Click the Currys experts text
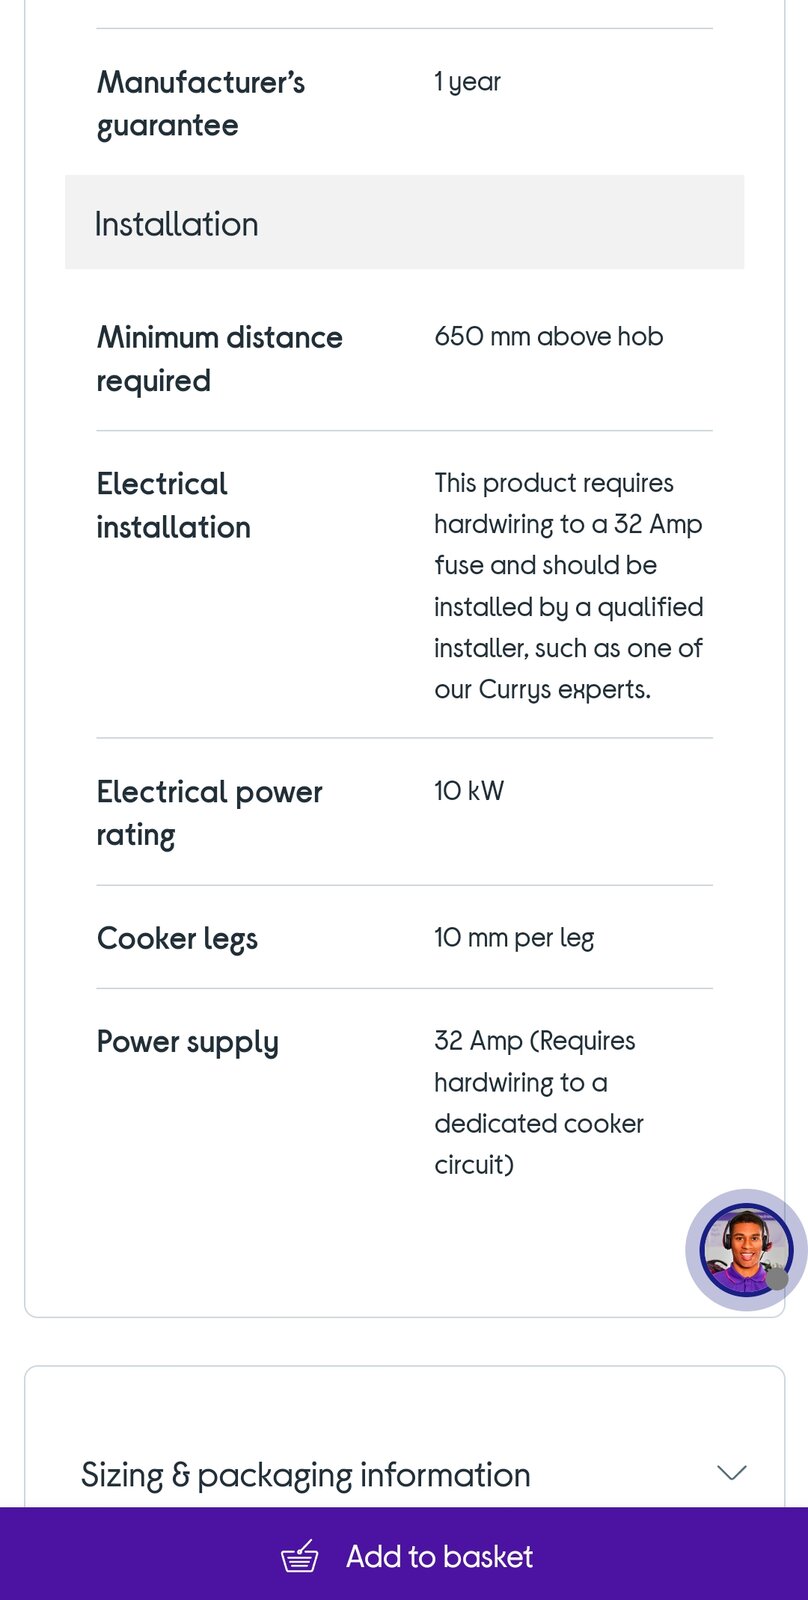The width and height of the screenshot is (808, 1600). point(564,690)
